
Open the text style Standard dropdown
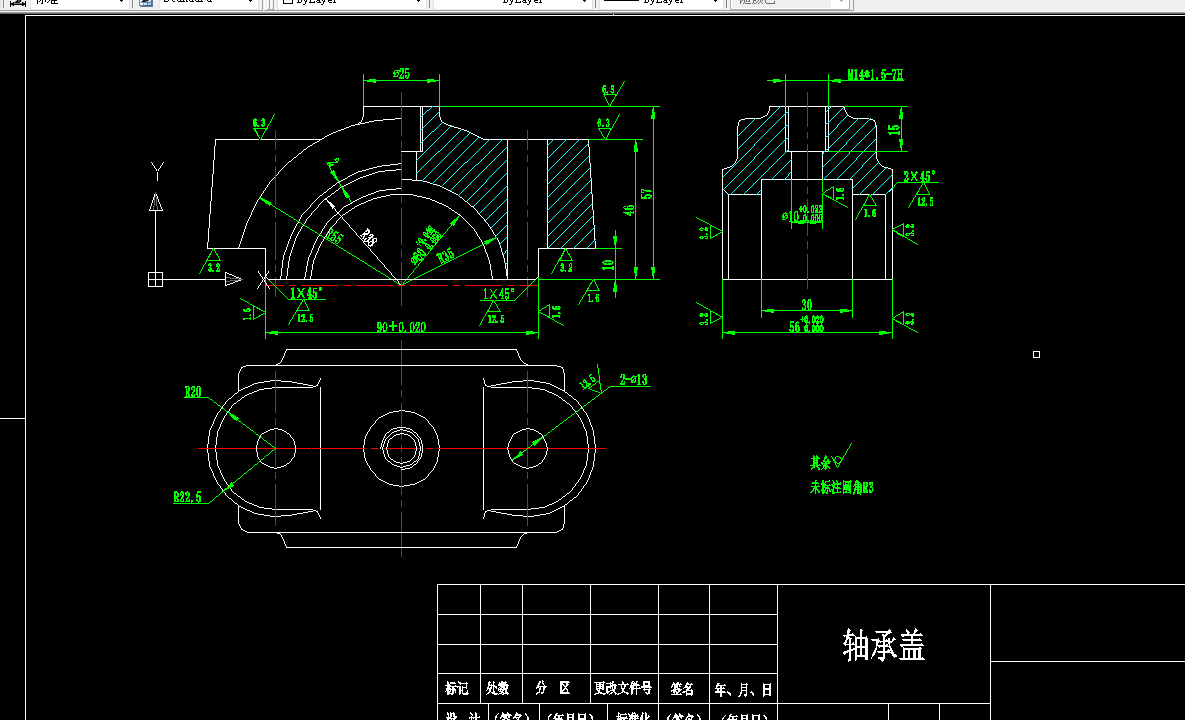coord(249,4)
